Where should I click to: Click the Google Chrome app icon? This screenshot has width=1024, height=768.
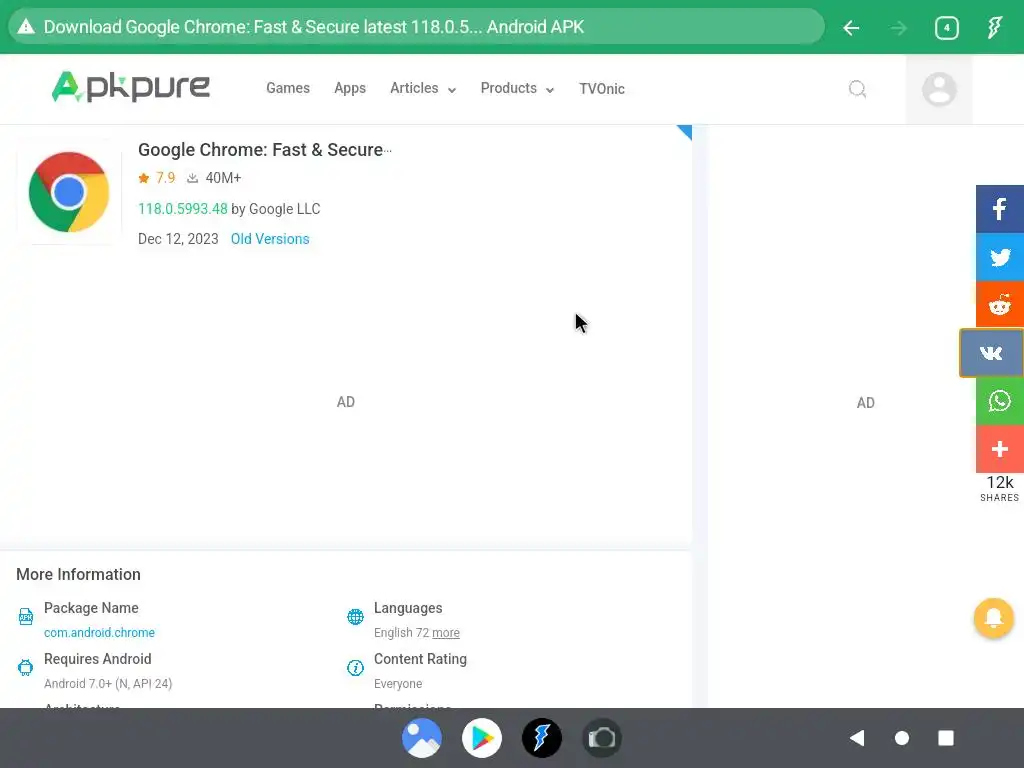click(x=69, y=192)
